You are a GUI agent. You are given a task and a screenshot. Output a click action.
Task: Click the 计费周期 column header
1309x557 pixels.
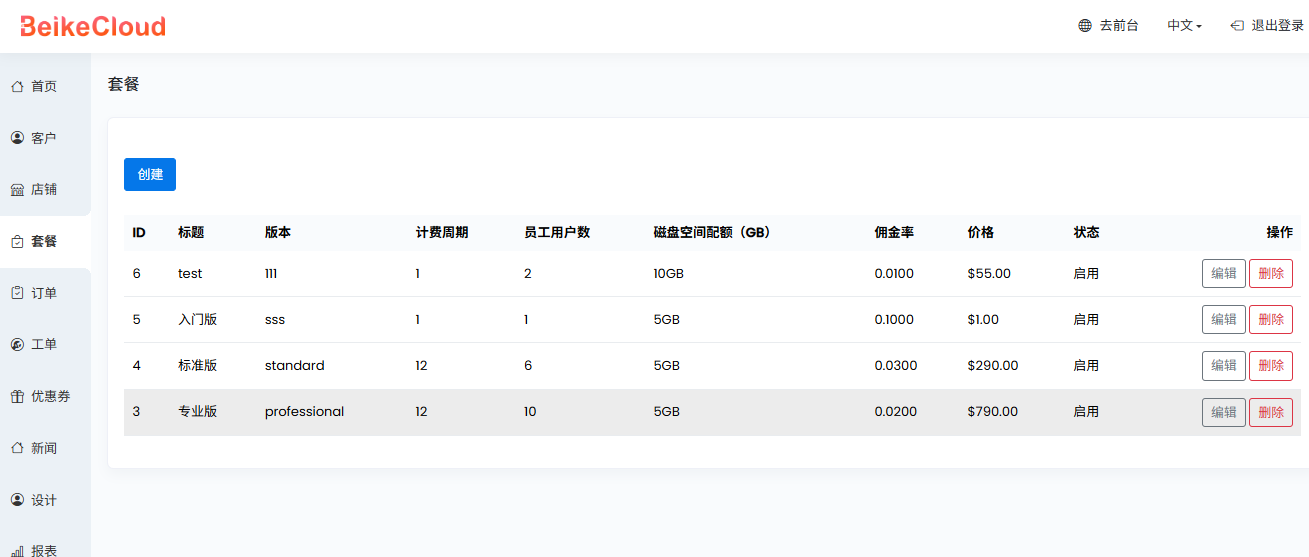(442, 232)
